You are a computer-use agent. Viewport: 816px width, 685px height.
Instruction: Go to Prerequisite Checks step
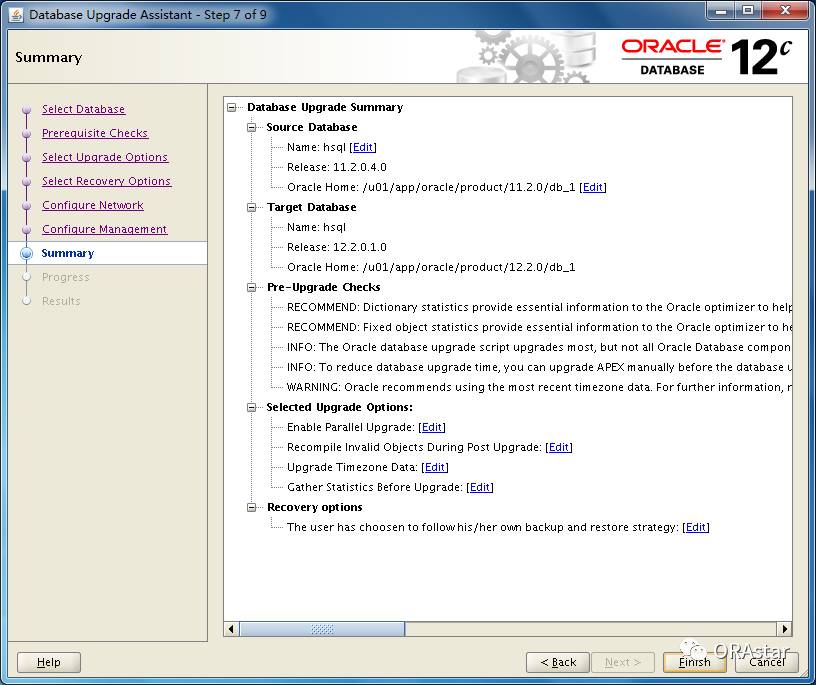[x=95, y=133]
